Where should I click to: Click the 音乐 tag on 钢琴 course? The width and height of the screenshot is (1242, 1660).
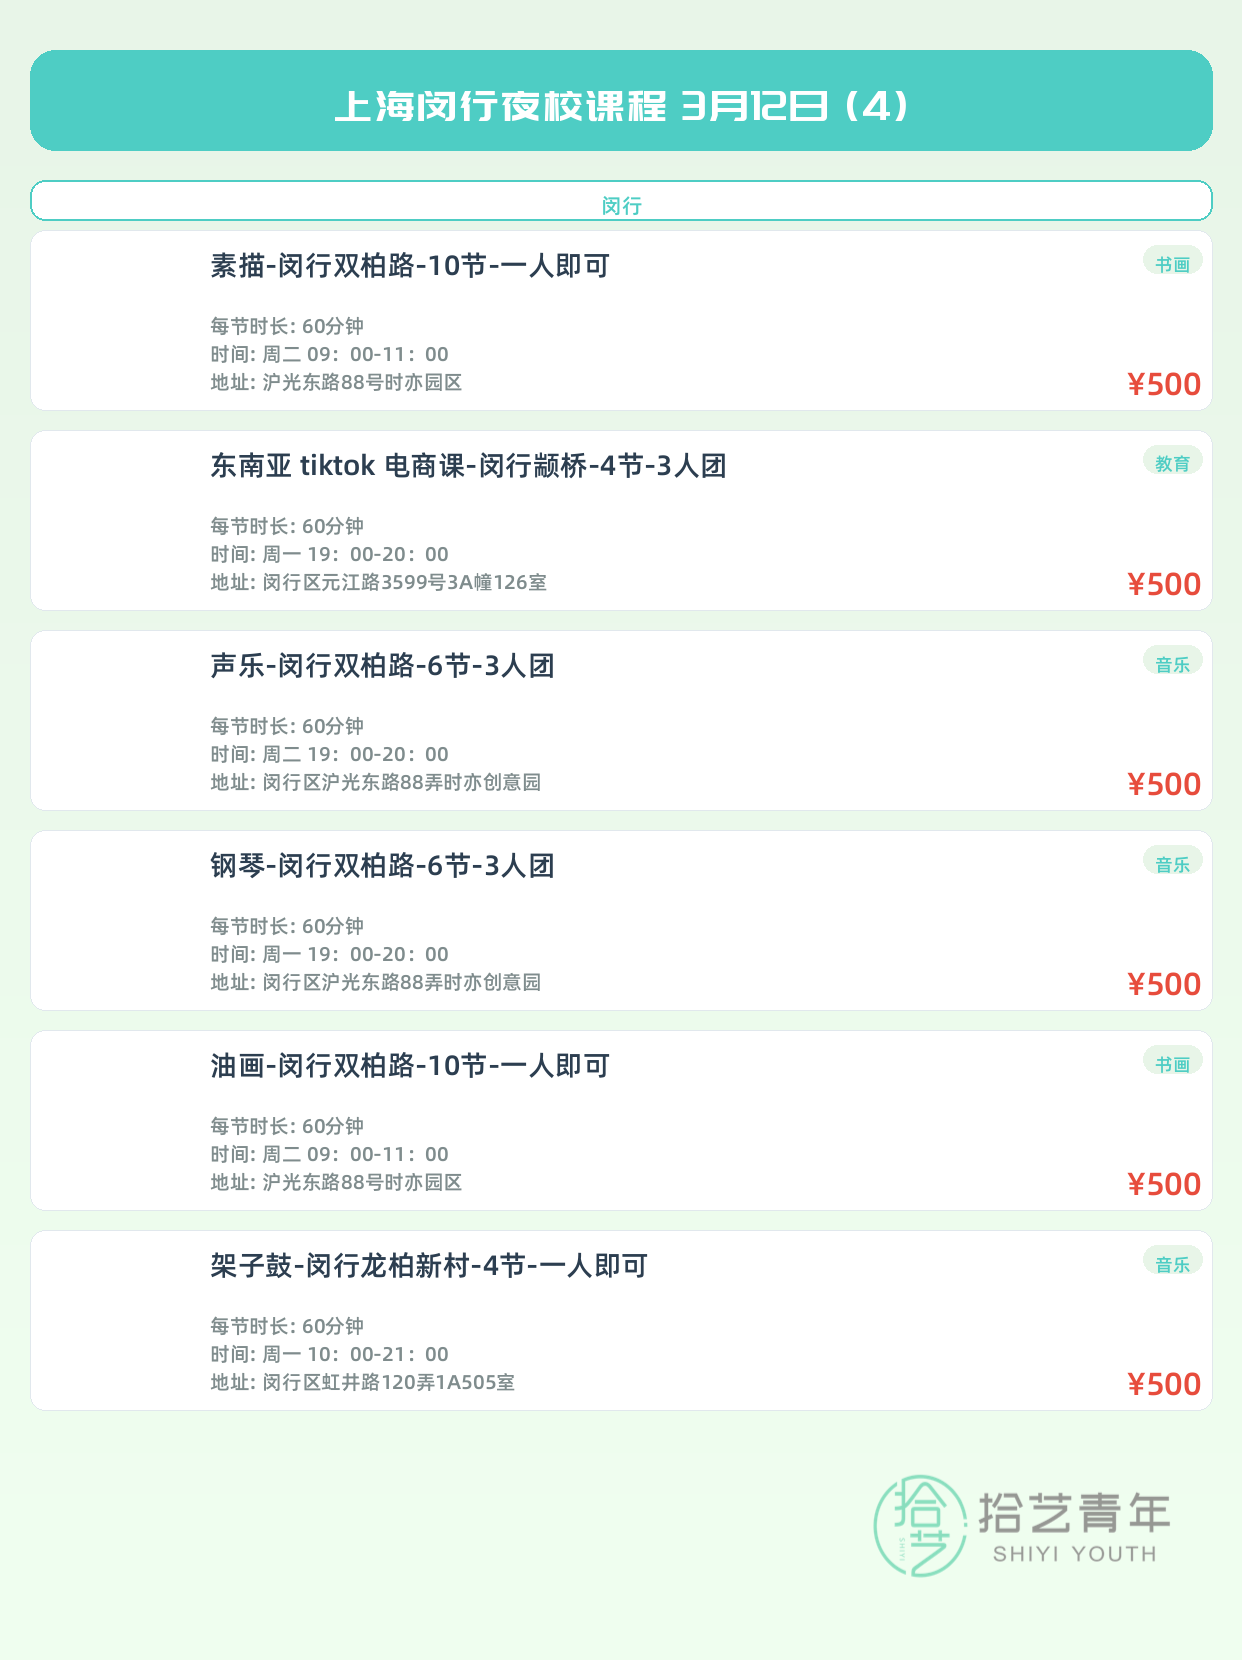(1172, 863)
